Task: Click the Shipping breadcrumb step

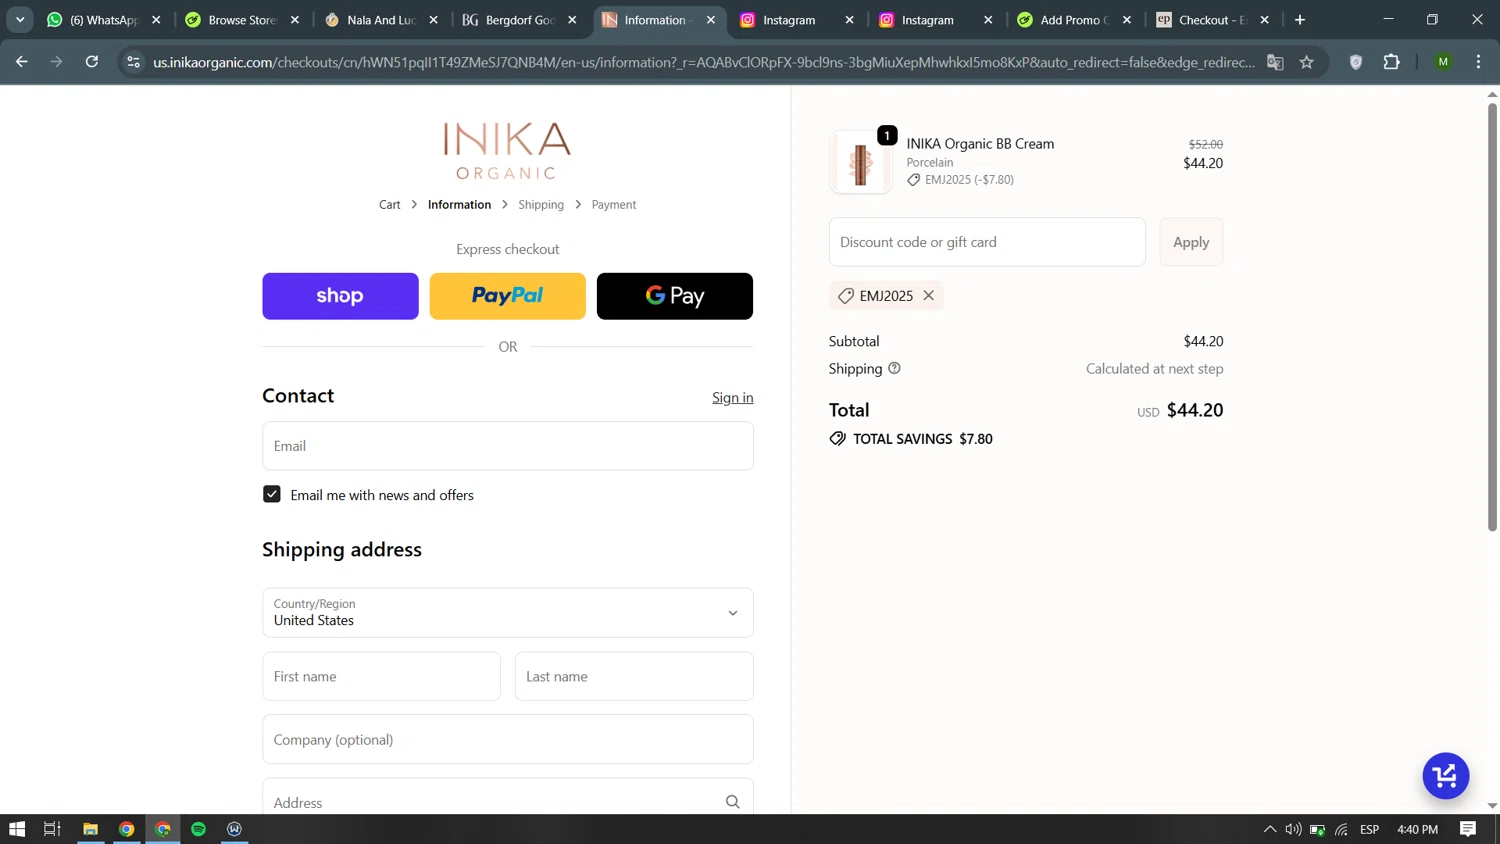Action: 541,204
